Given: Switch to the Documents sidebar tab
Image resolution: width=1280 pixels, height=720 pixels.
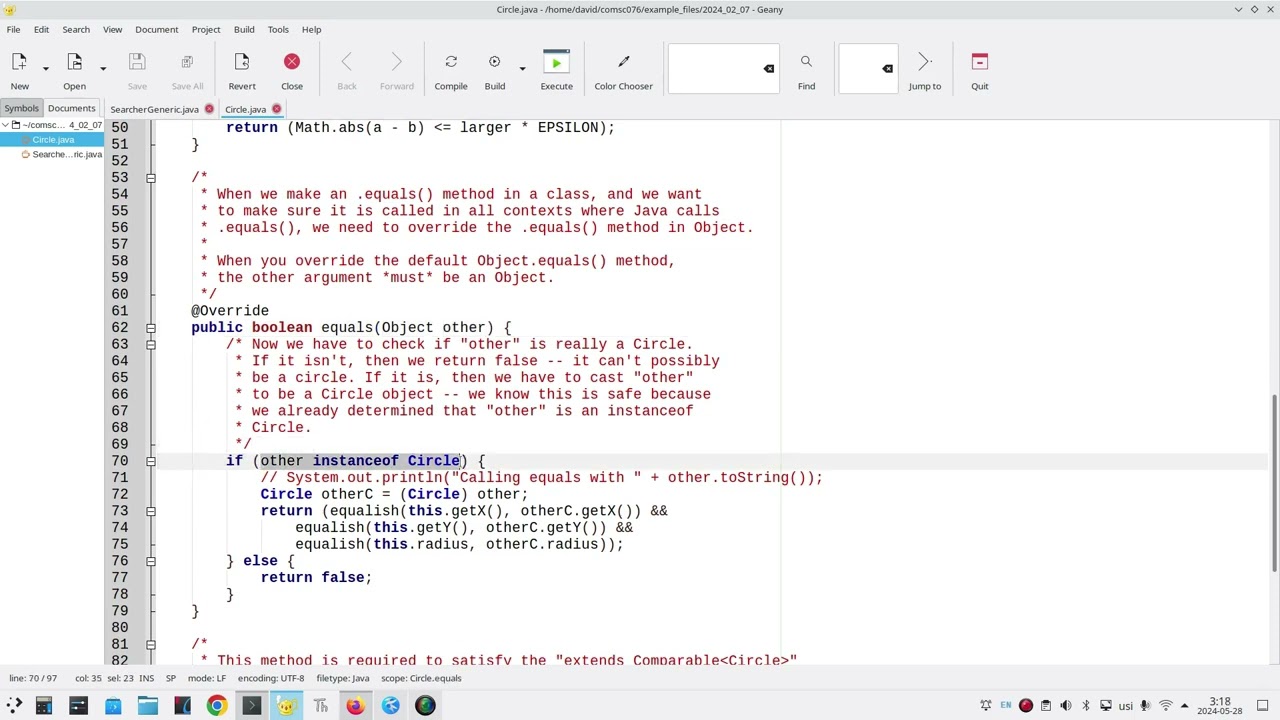Looking at the screenshot, I should [x=71, y=108].
